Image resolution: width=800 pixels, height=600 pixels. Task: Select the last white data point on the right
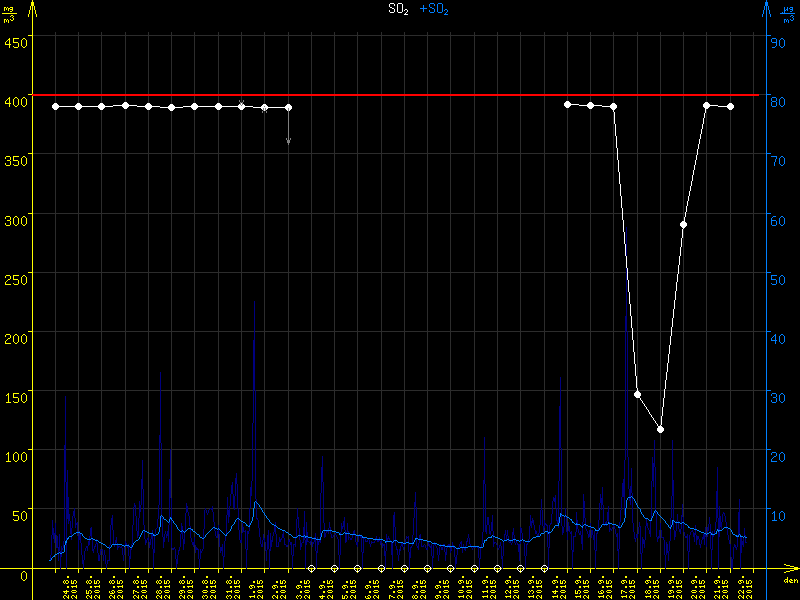tap(730, 106)
